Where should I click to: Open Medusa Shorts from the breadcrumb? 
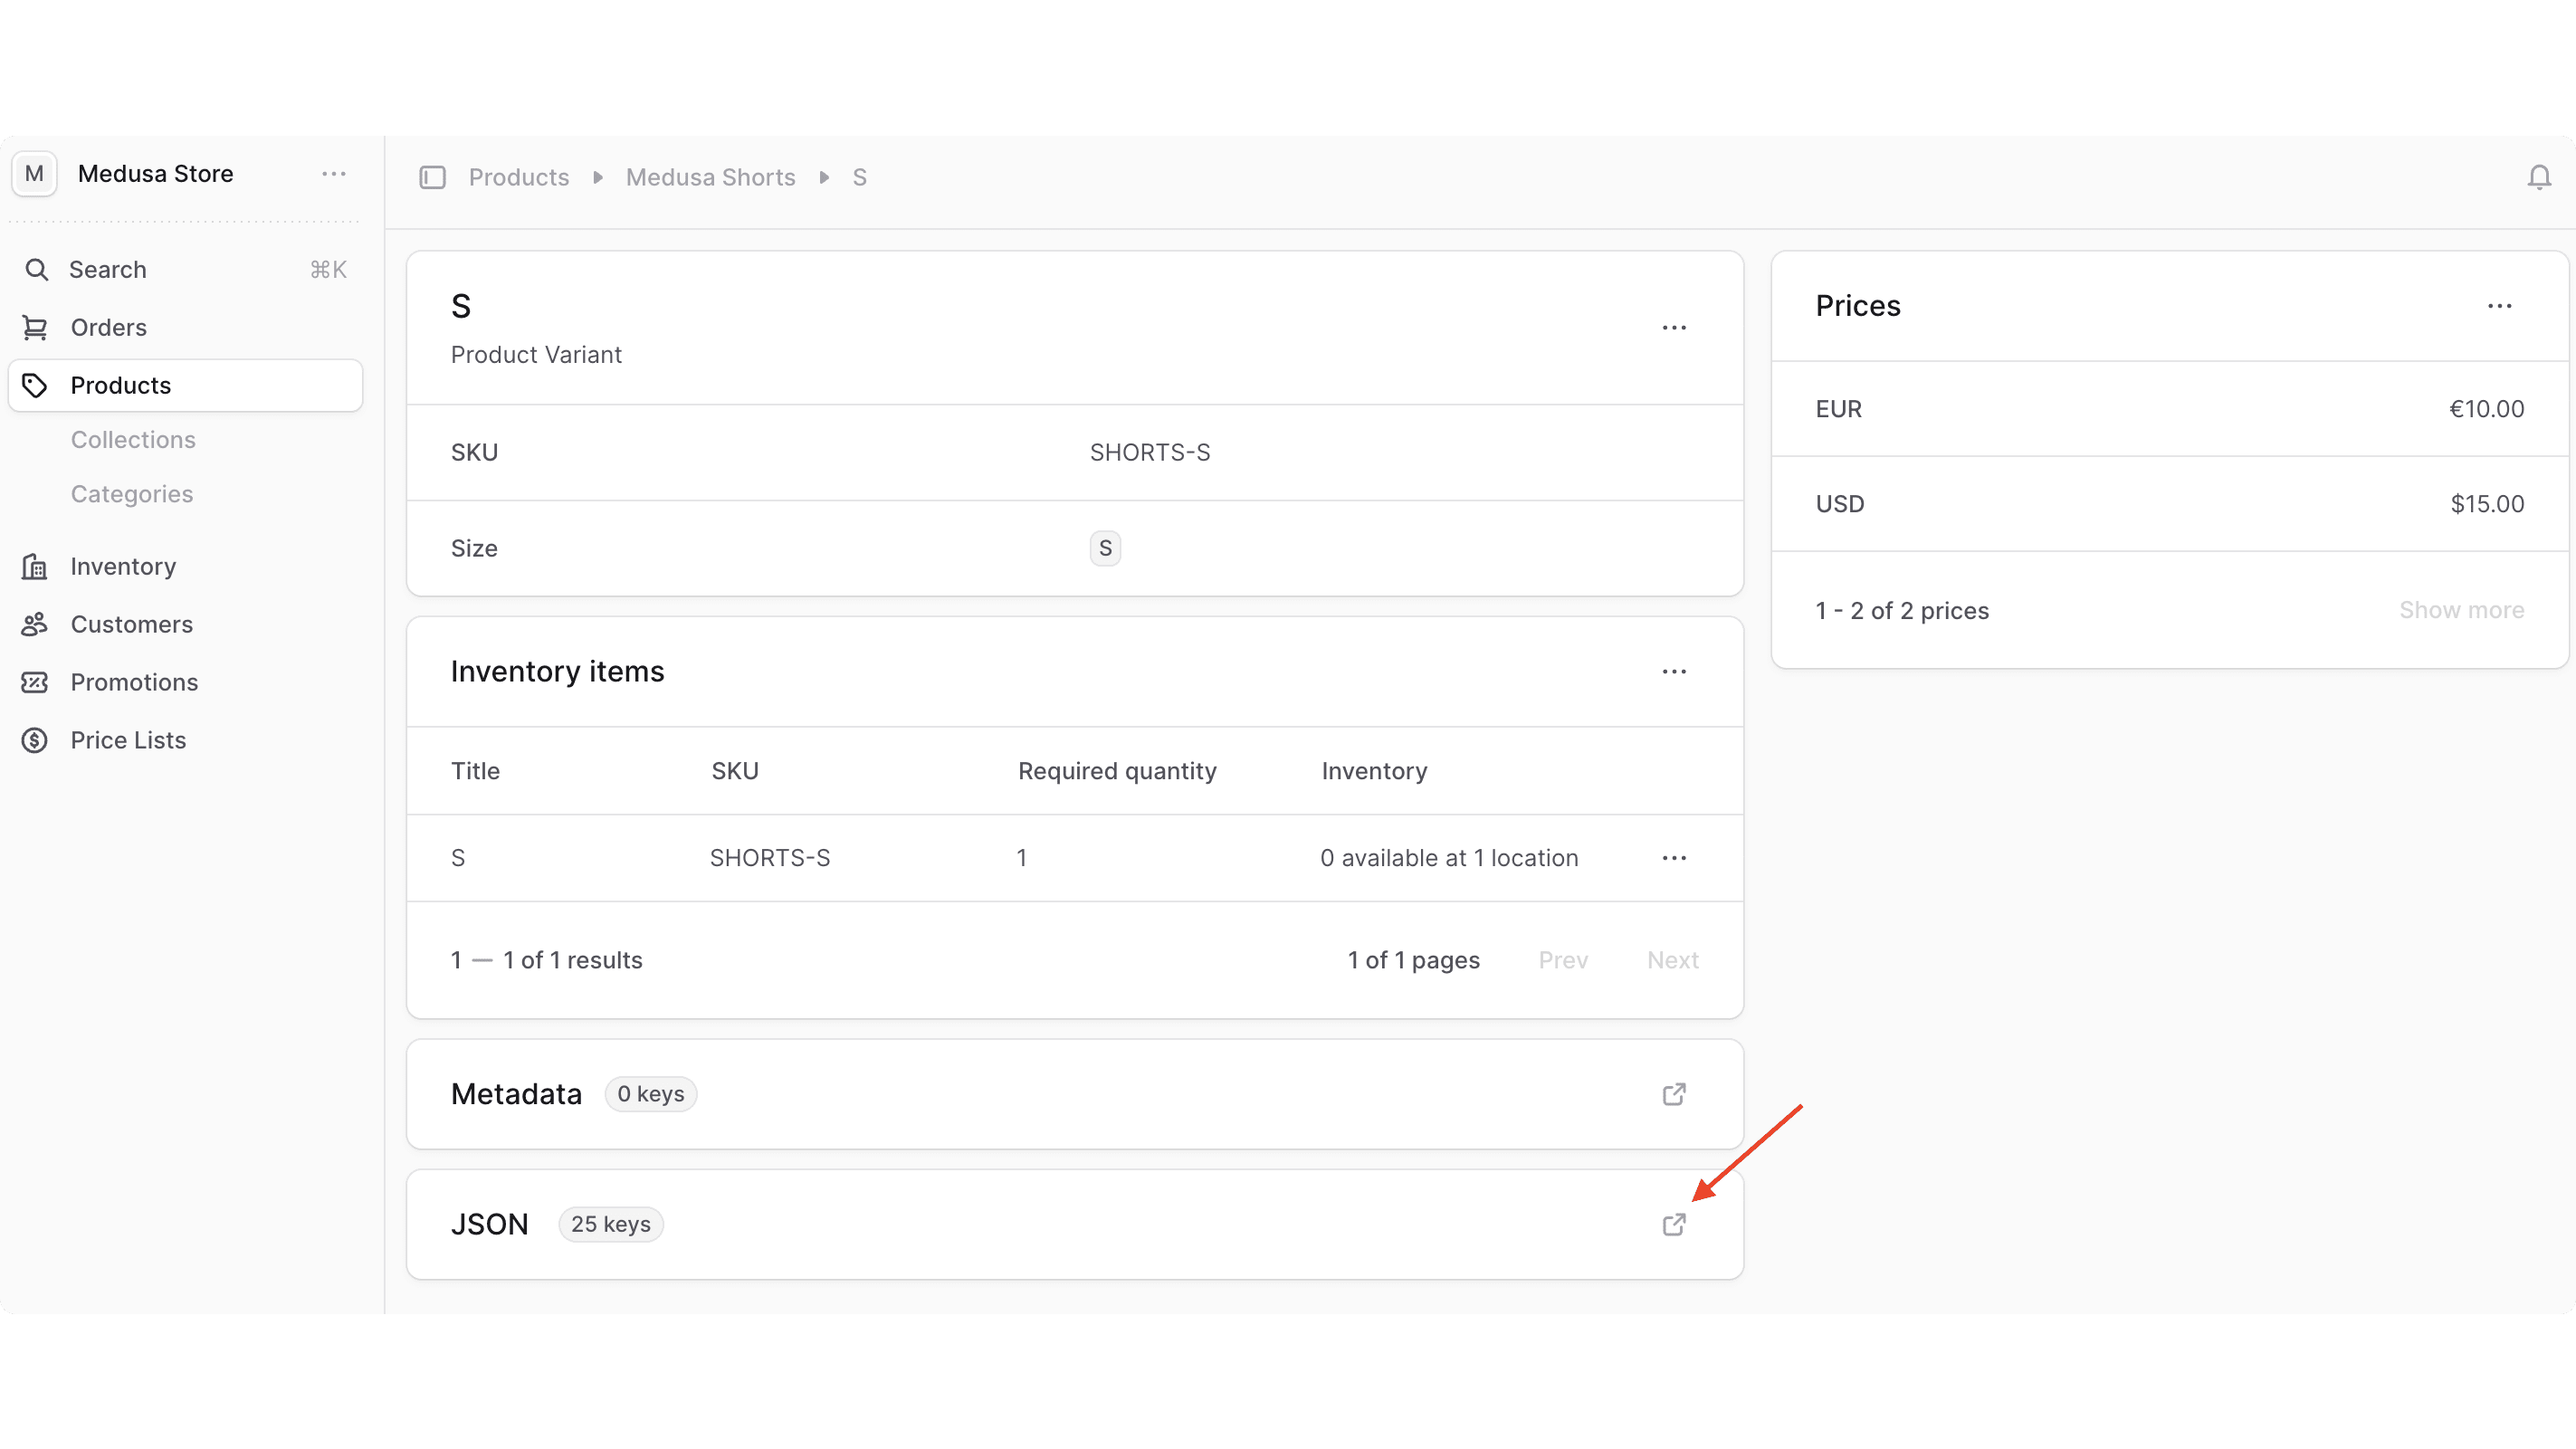click(710, 176)
